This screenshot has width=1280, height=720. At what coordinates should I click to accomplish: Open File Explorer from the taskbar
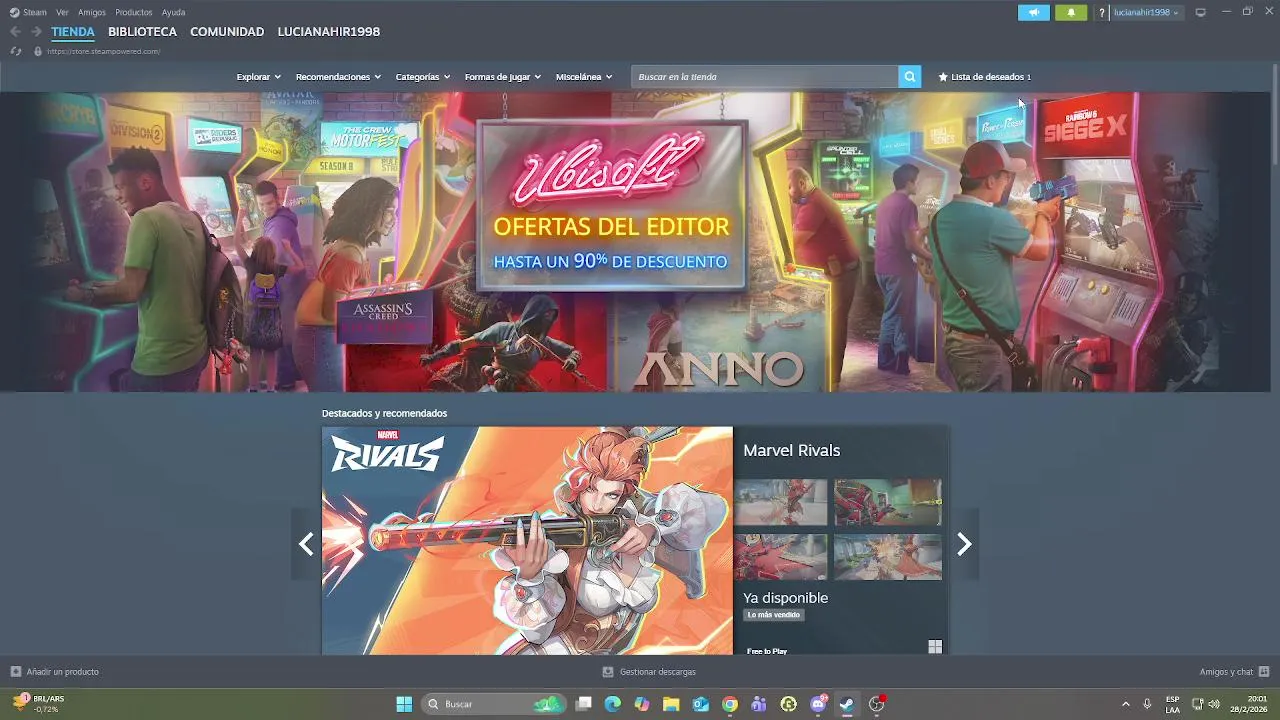coord(672,704)
